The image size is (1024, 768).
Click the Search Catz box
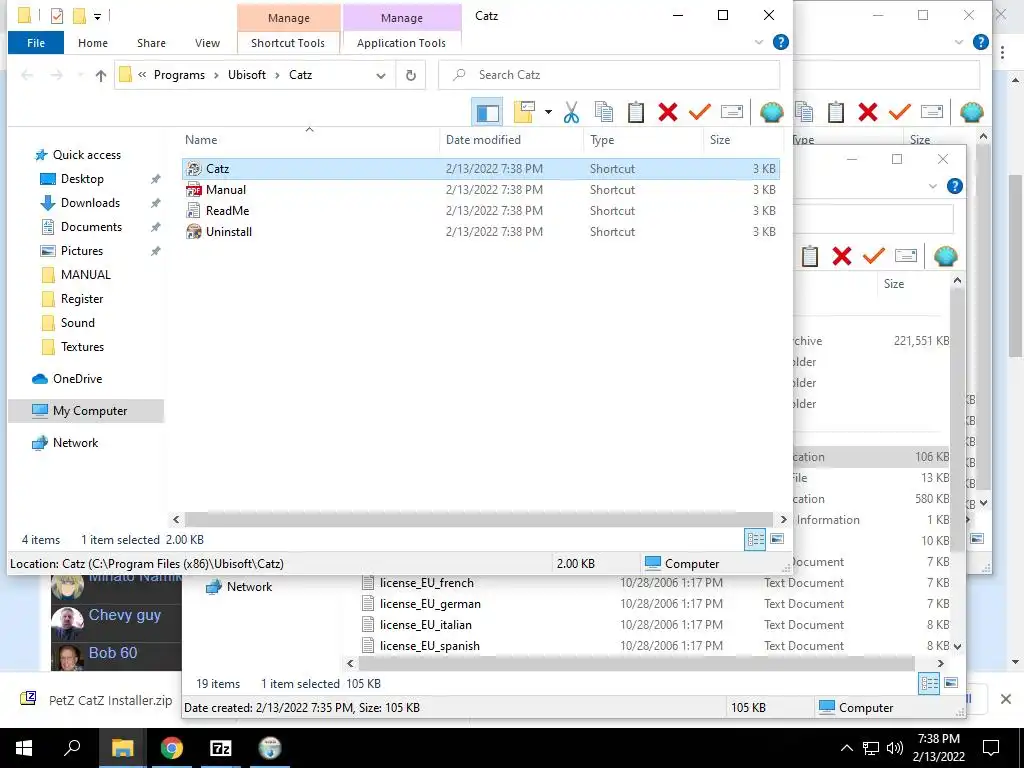[x=609, y=75]
